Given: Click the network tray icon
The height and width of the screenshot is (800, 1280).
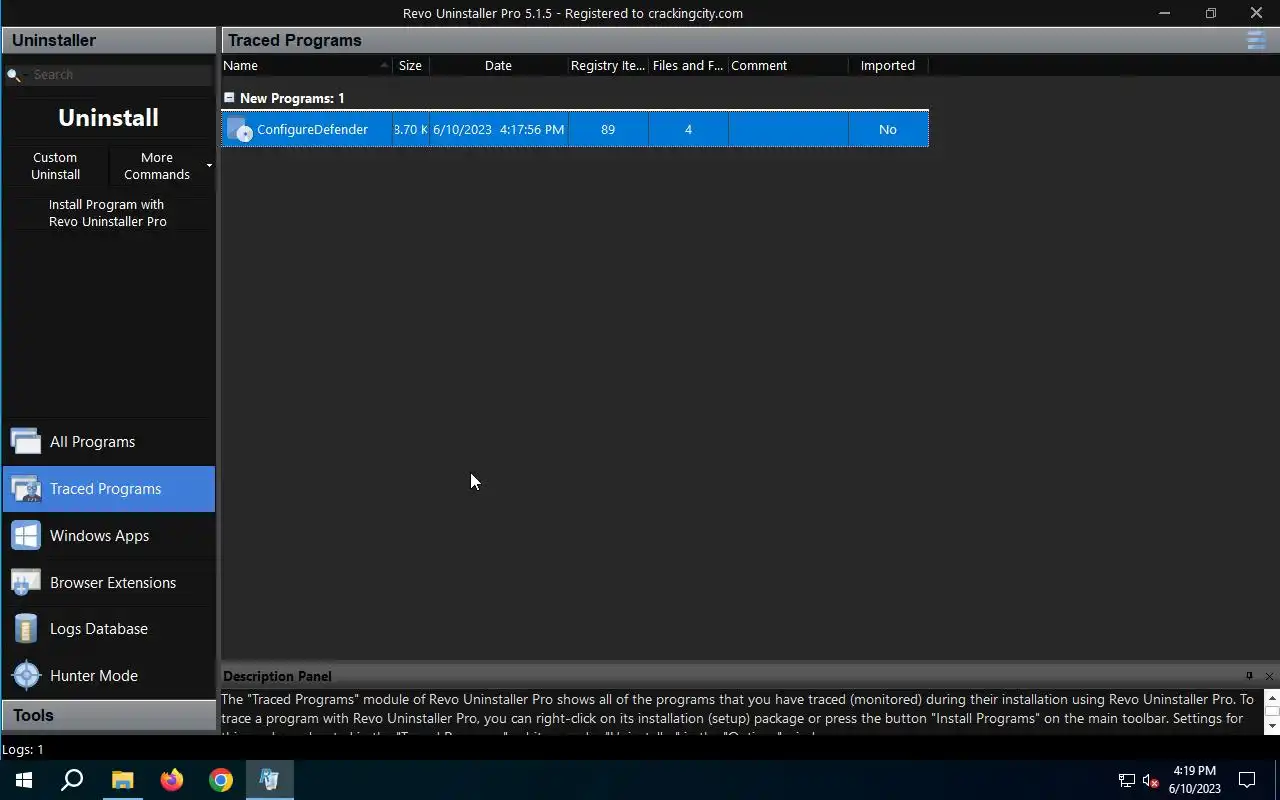Looking at the screenshot, I should (1126, 780).
